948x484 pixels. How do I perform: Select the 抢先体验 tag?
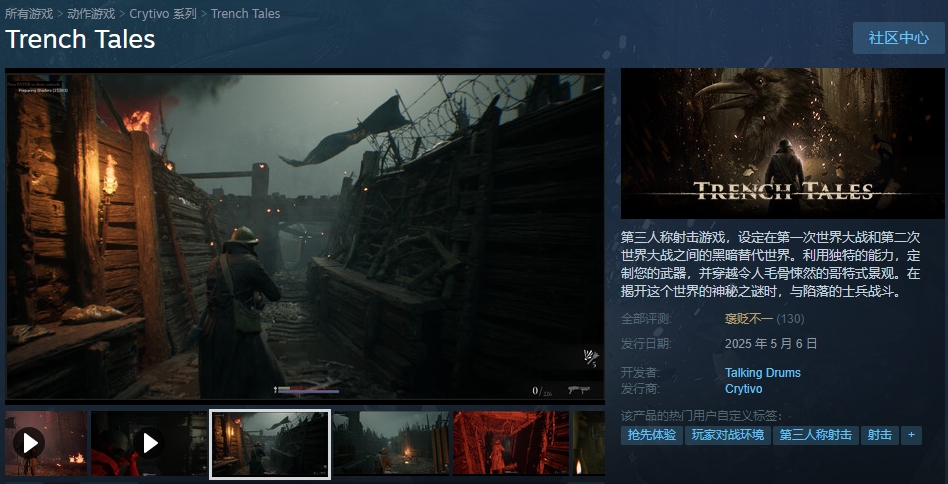pos(652,435)
